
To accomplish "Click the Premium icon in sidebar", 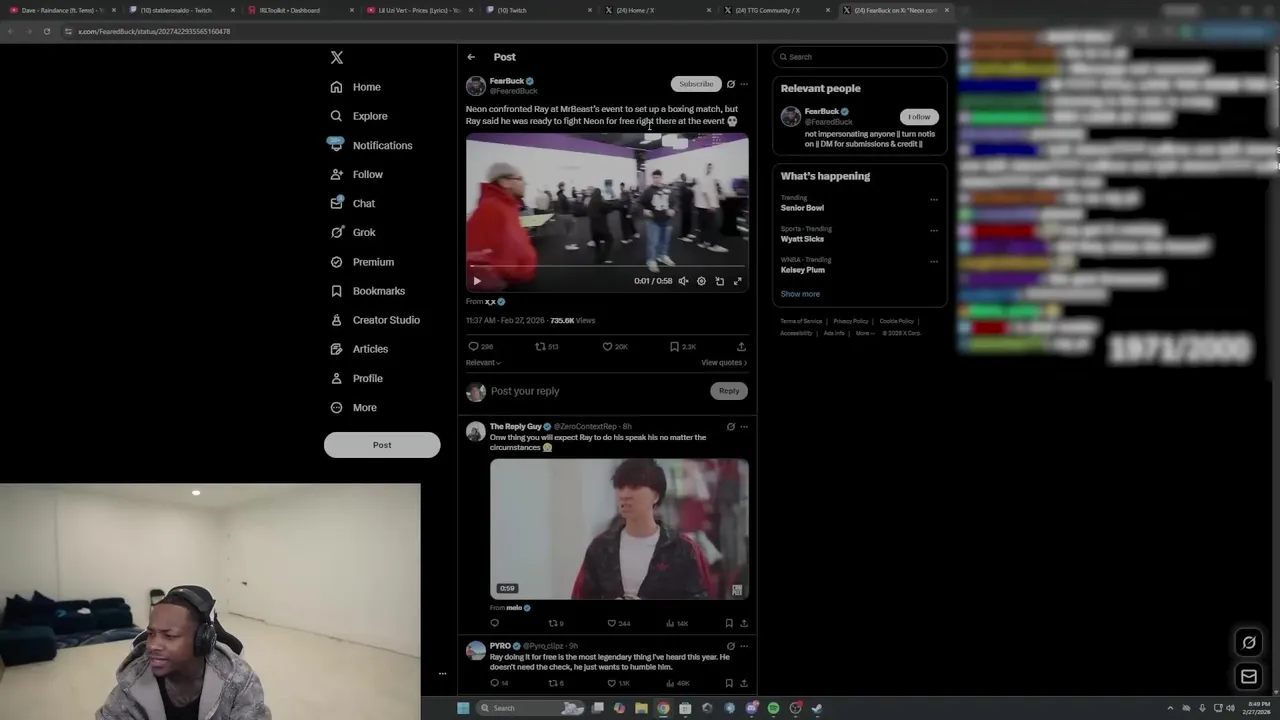I will [337, 262].
